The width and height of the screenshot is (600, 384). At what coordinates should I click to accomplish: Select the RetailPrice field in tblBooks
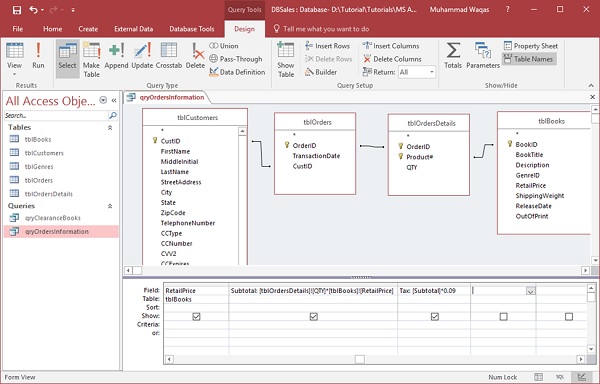[x=531, y=185]
